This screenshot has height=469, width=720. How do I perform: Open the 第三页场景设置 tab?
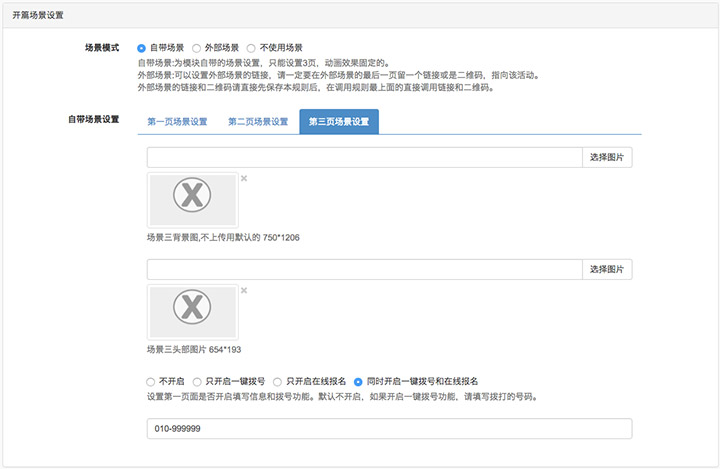[339, 122]
